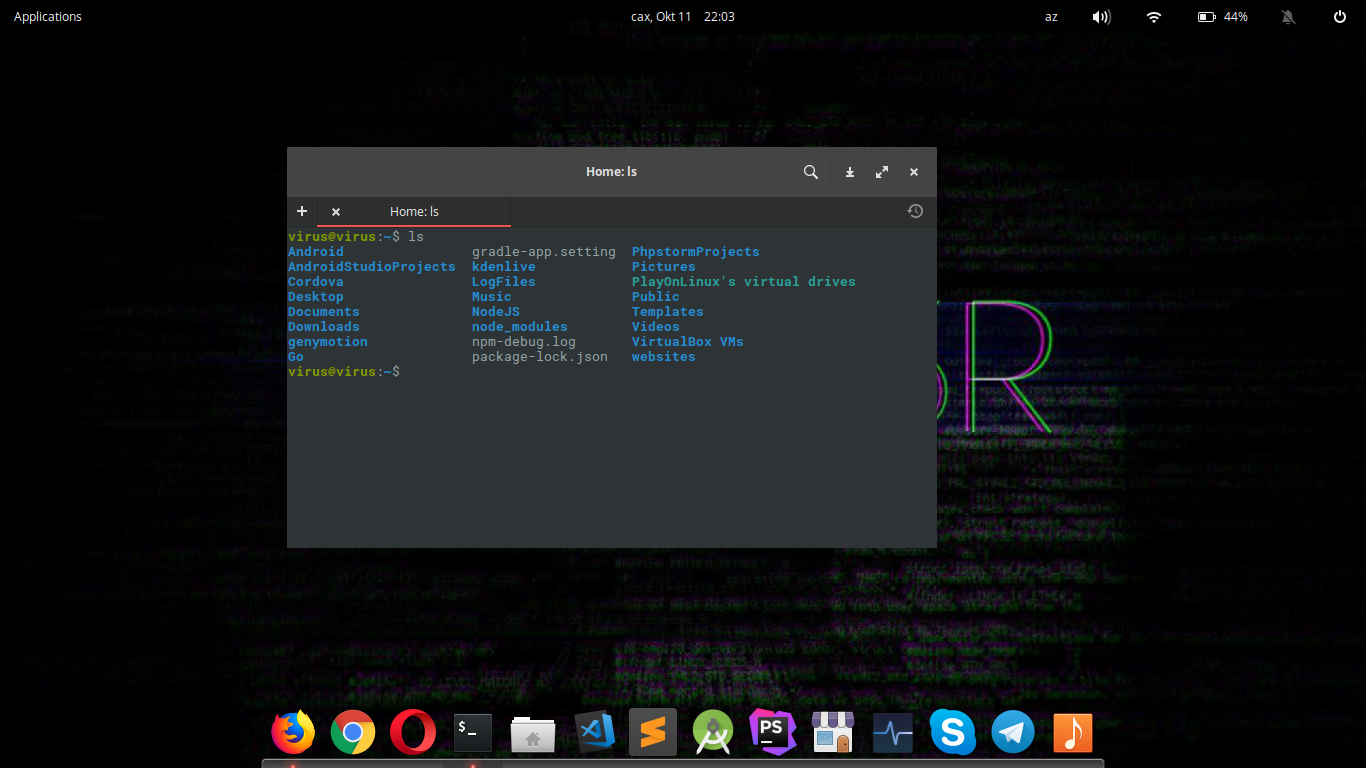Add a new terminal tab

tap(302, 211)
